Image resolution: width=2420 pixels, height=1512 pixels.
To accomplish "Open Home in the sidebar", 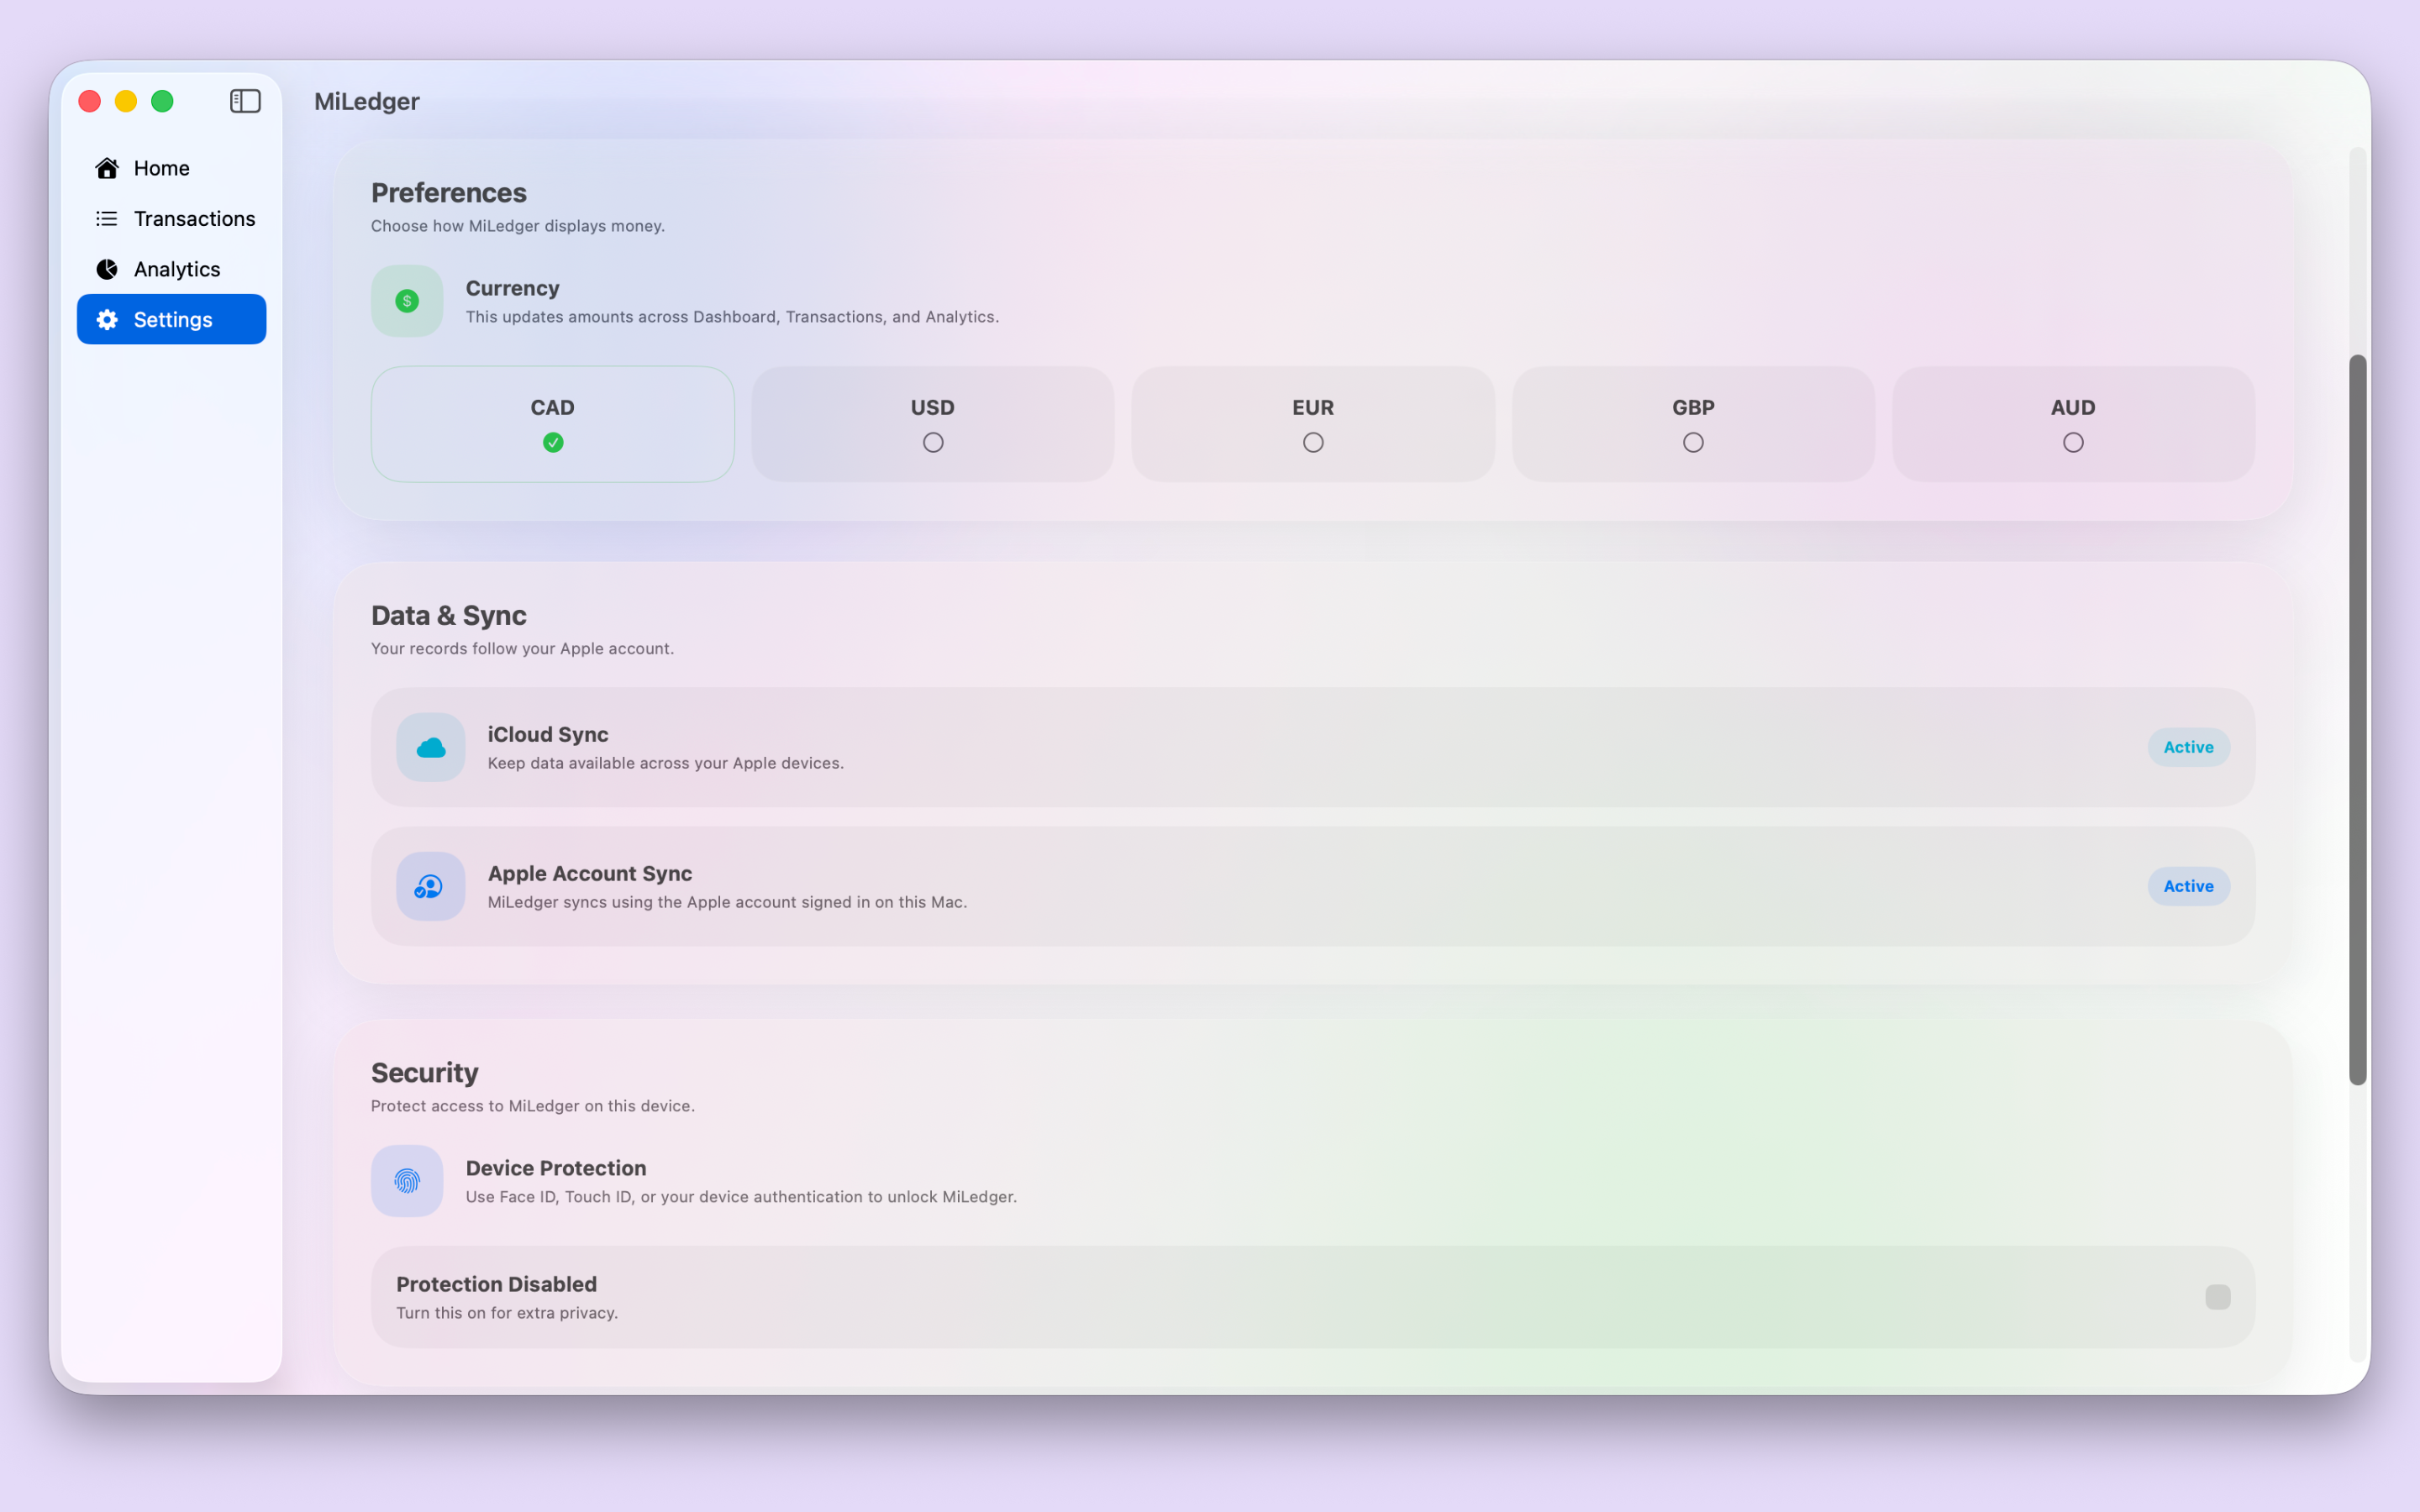I will click(172, 168).
